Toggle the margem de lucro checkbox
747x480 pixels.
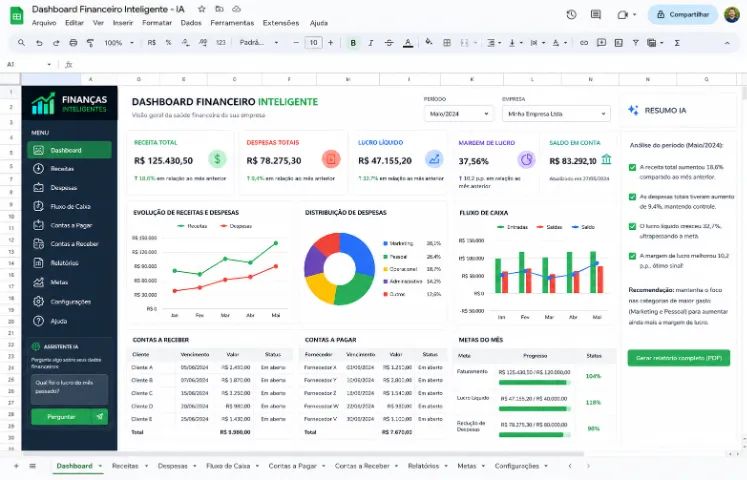tap(632, 256)
